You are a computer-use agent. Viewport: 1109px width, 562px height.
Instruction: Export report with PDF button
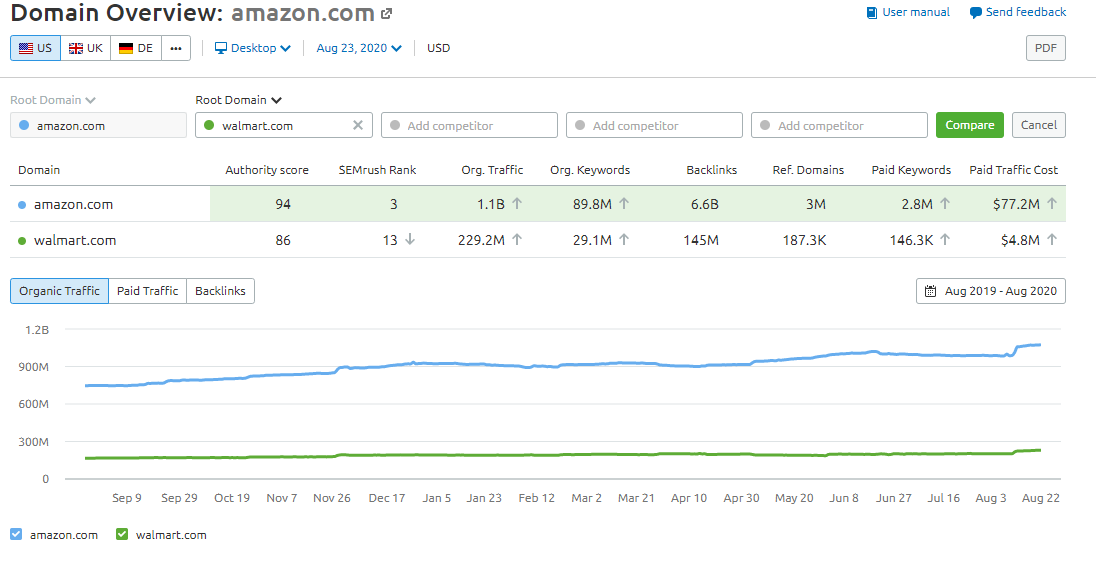point(1045,48)
